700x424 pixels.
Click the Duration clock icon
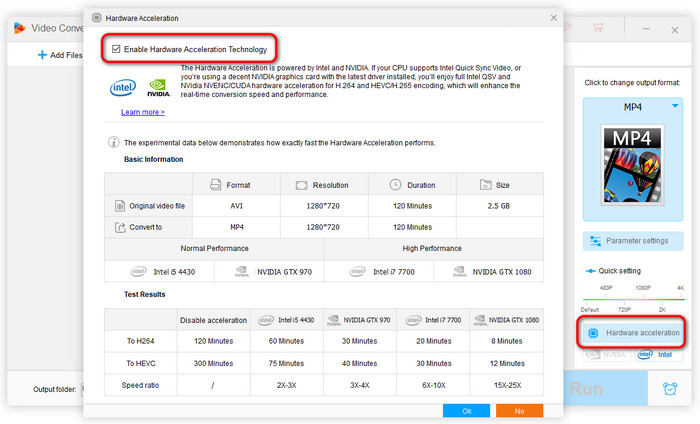tap(395, 184)
